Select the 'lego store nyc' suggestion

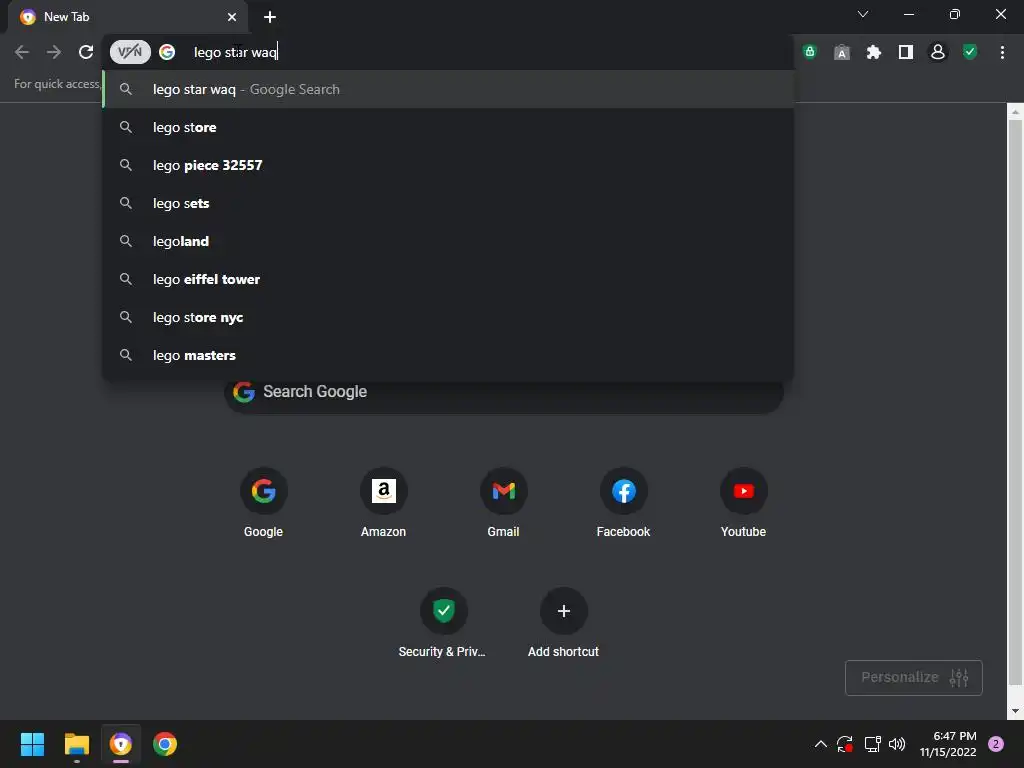tap(449, 317)
